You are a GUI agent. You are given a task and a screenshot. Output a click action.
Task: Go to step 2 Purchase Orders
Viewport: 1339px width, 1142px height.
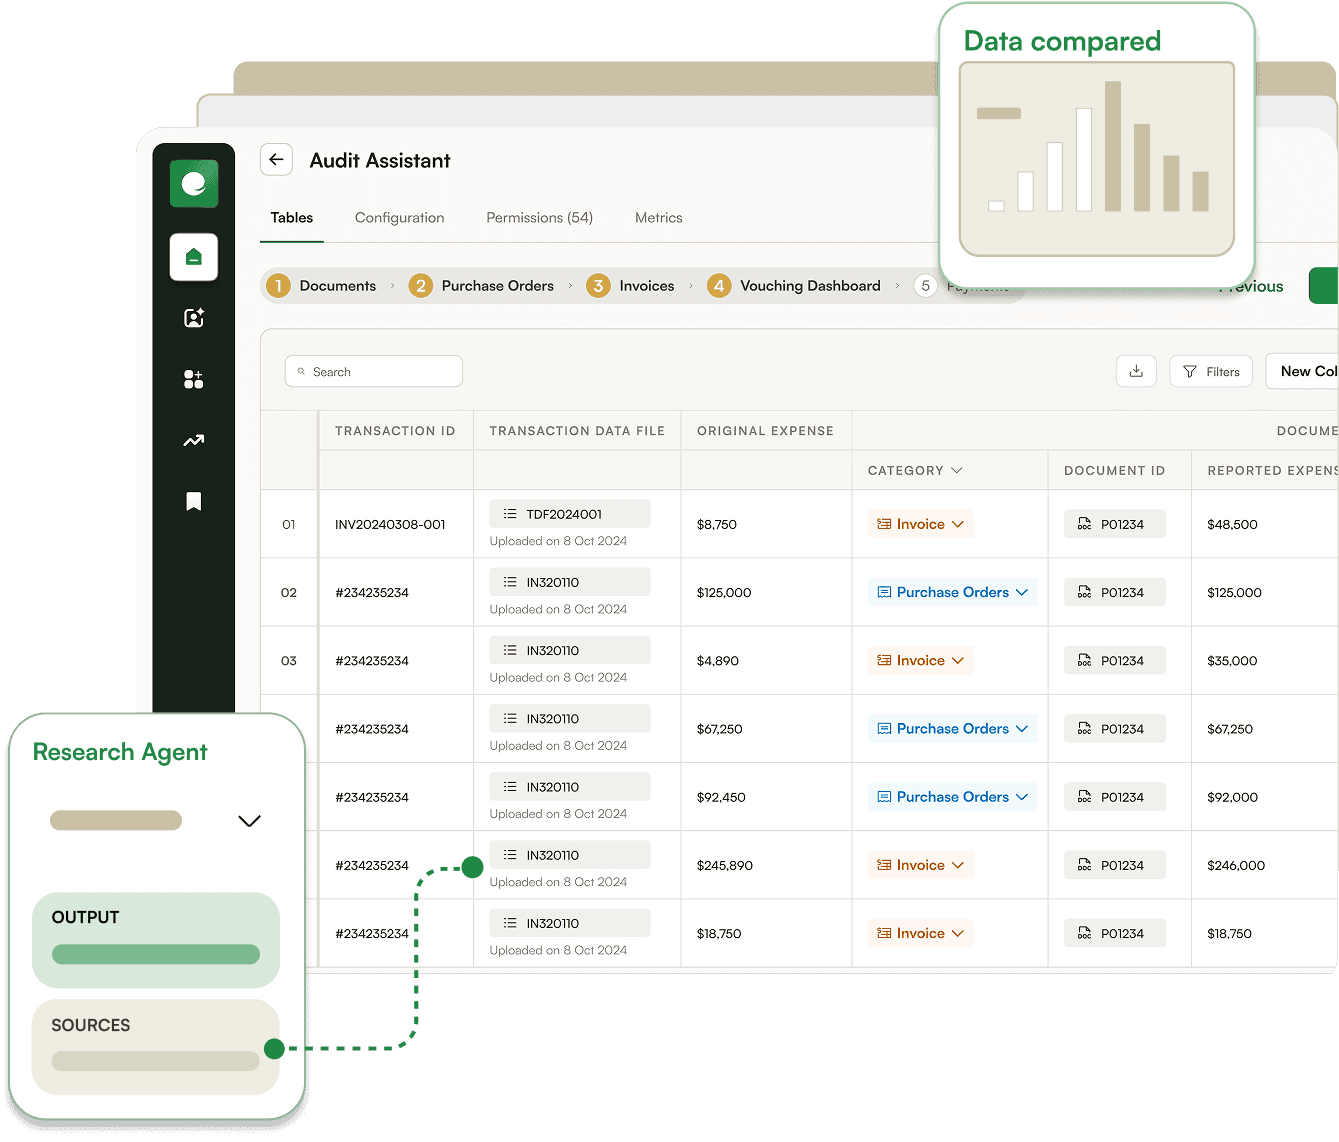tap(481, 286)
